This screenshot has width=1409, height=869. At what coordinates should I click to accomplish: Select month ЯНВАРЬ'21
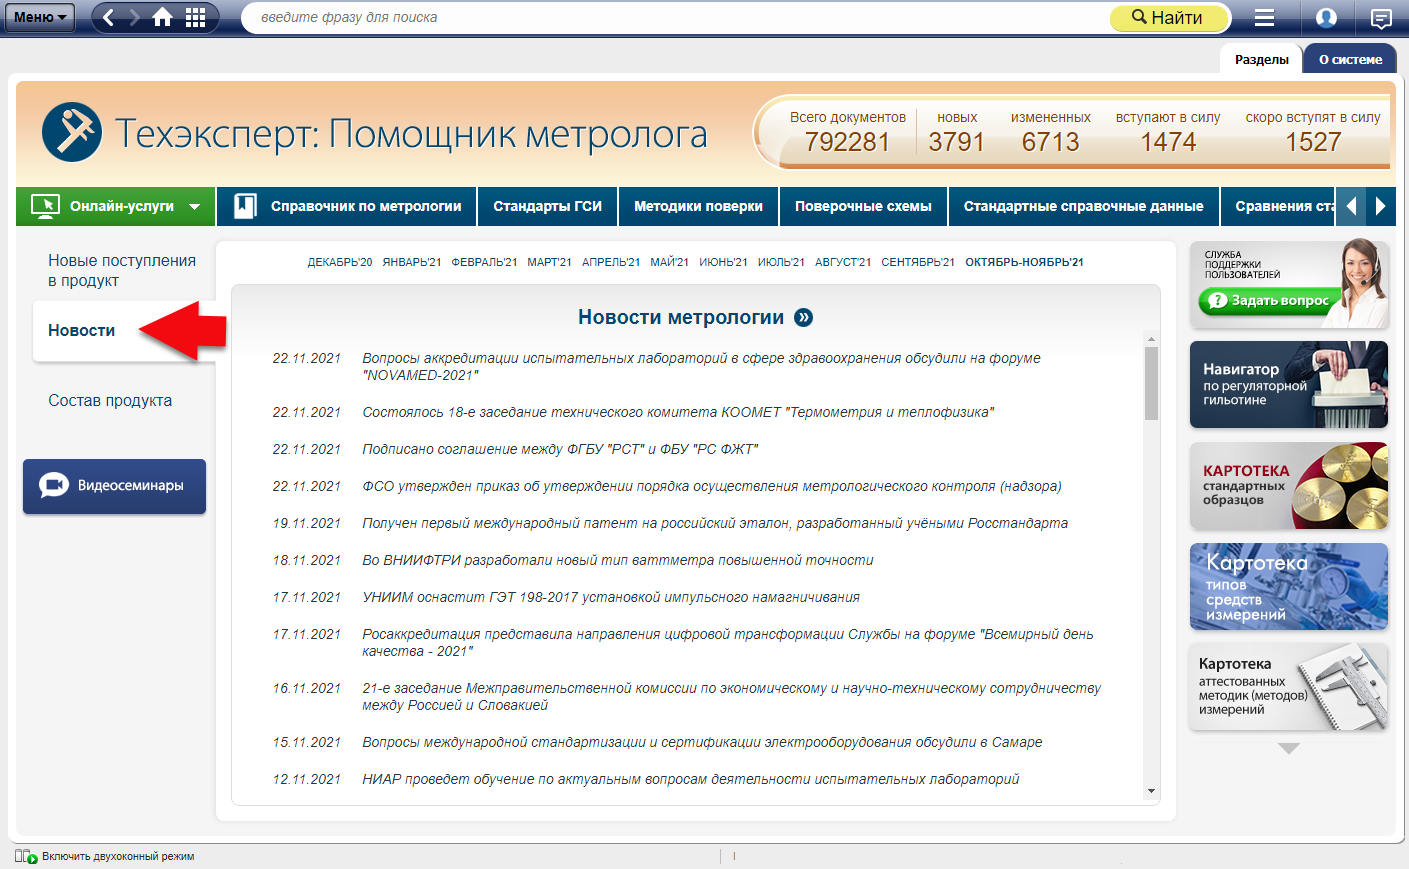click(x=412, y=262)
